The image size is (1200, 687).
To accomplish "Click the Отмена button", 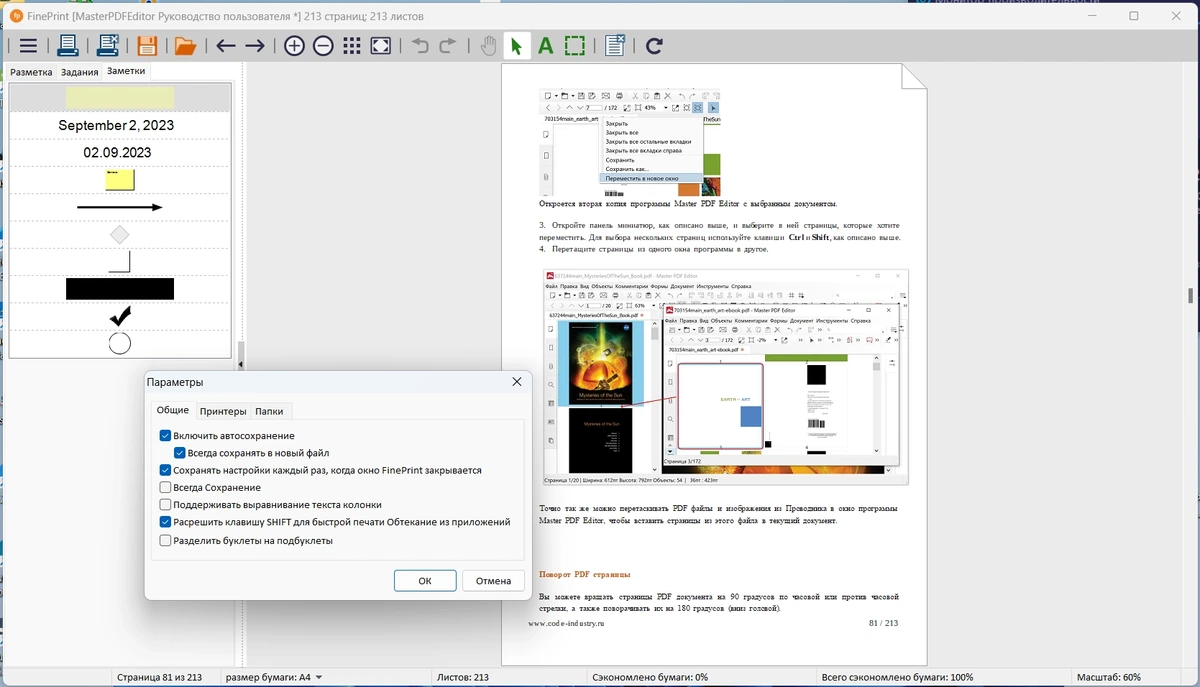I will pyautogui.click(x=494, y=581).
